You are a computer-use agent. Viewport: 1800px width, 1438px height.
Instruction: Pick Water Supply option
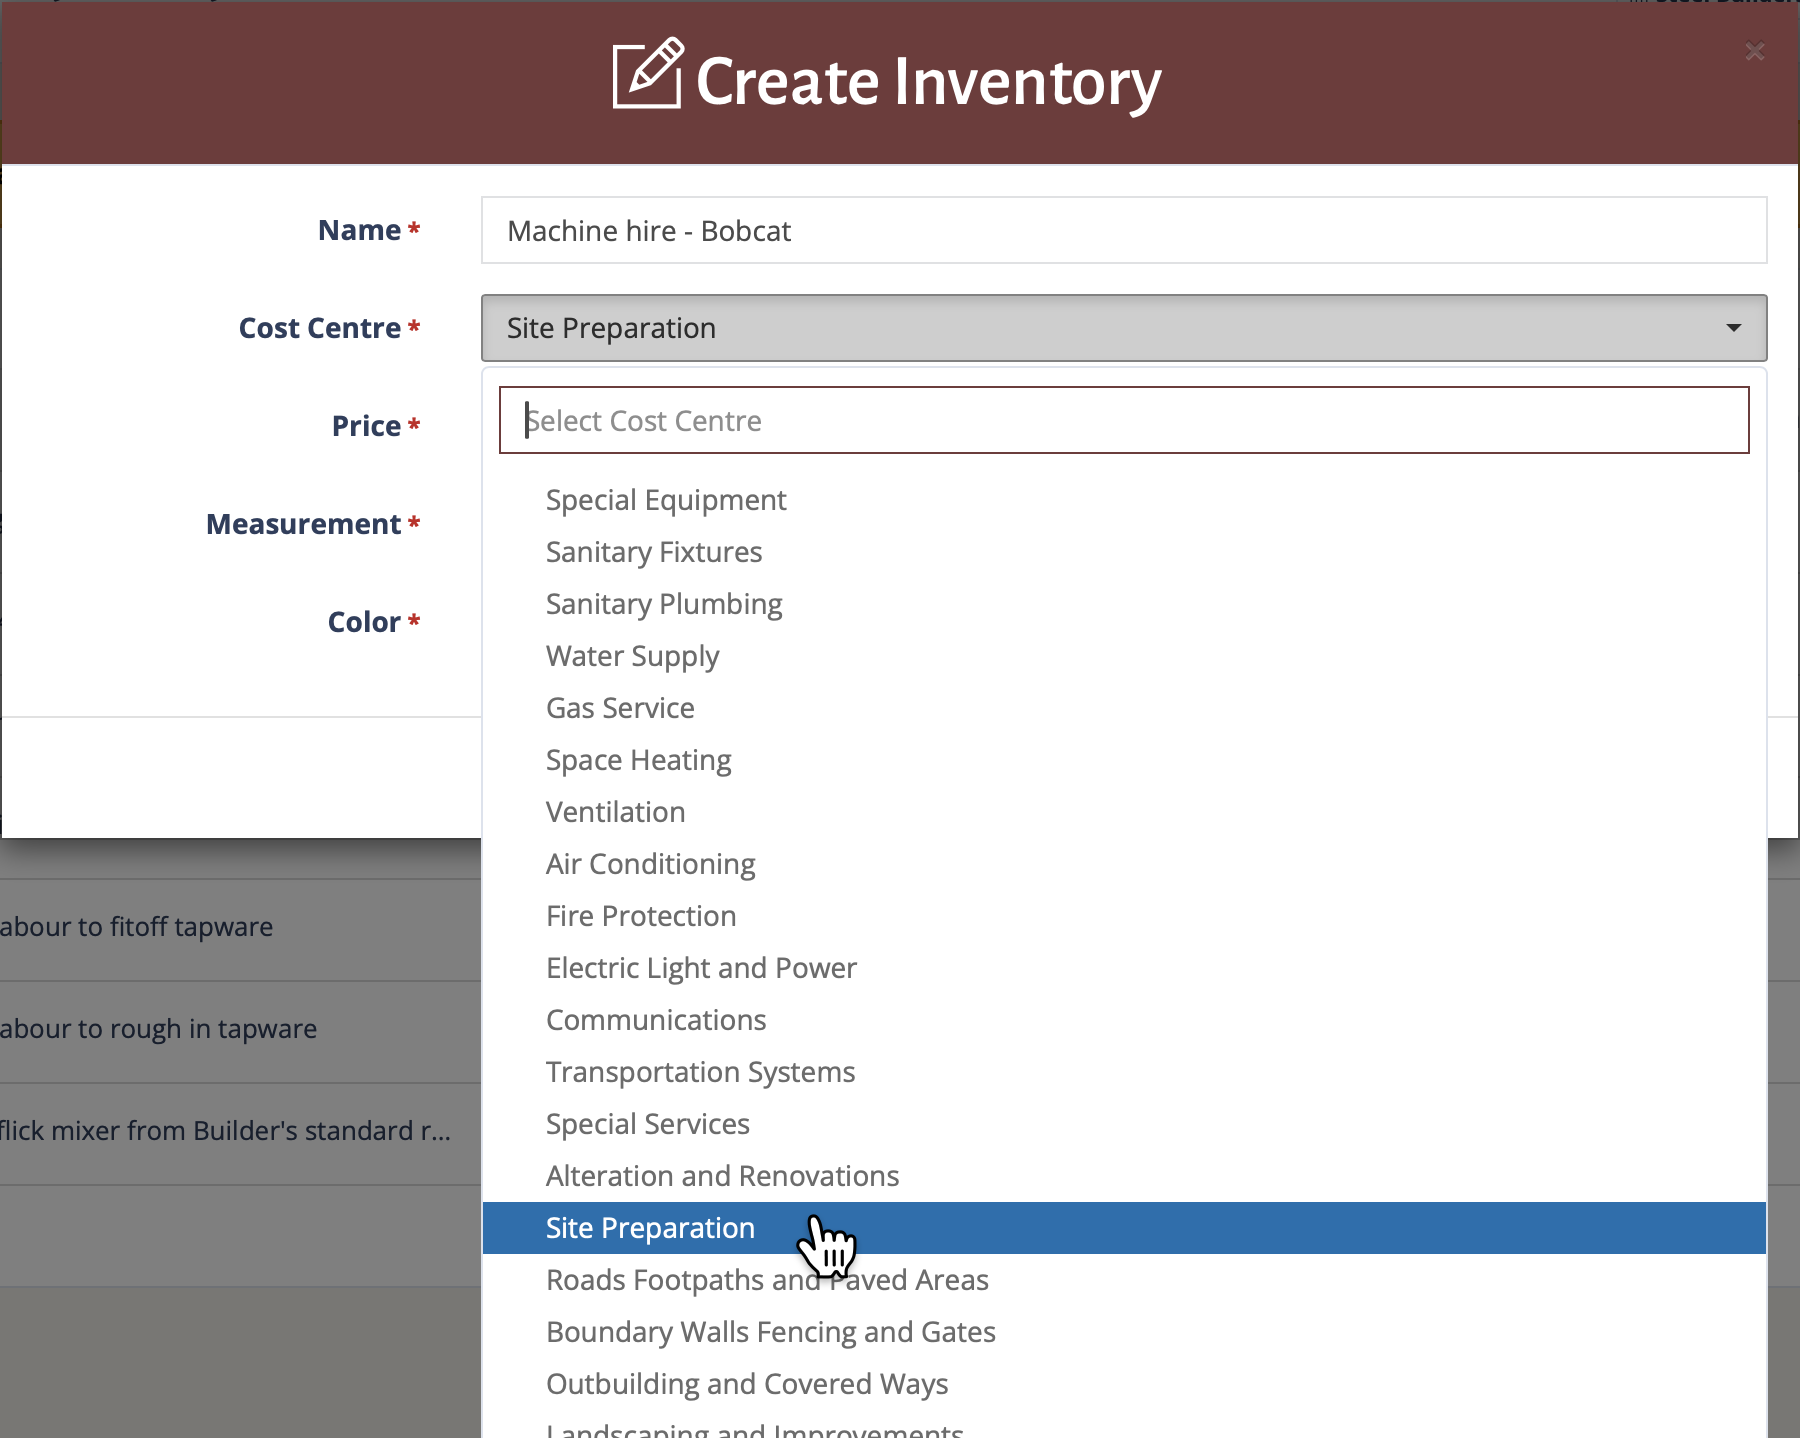[x=632, y=656]
